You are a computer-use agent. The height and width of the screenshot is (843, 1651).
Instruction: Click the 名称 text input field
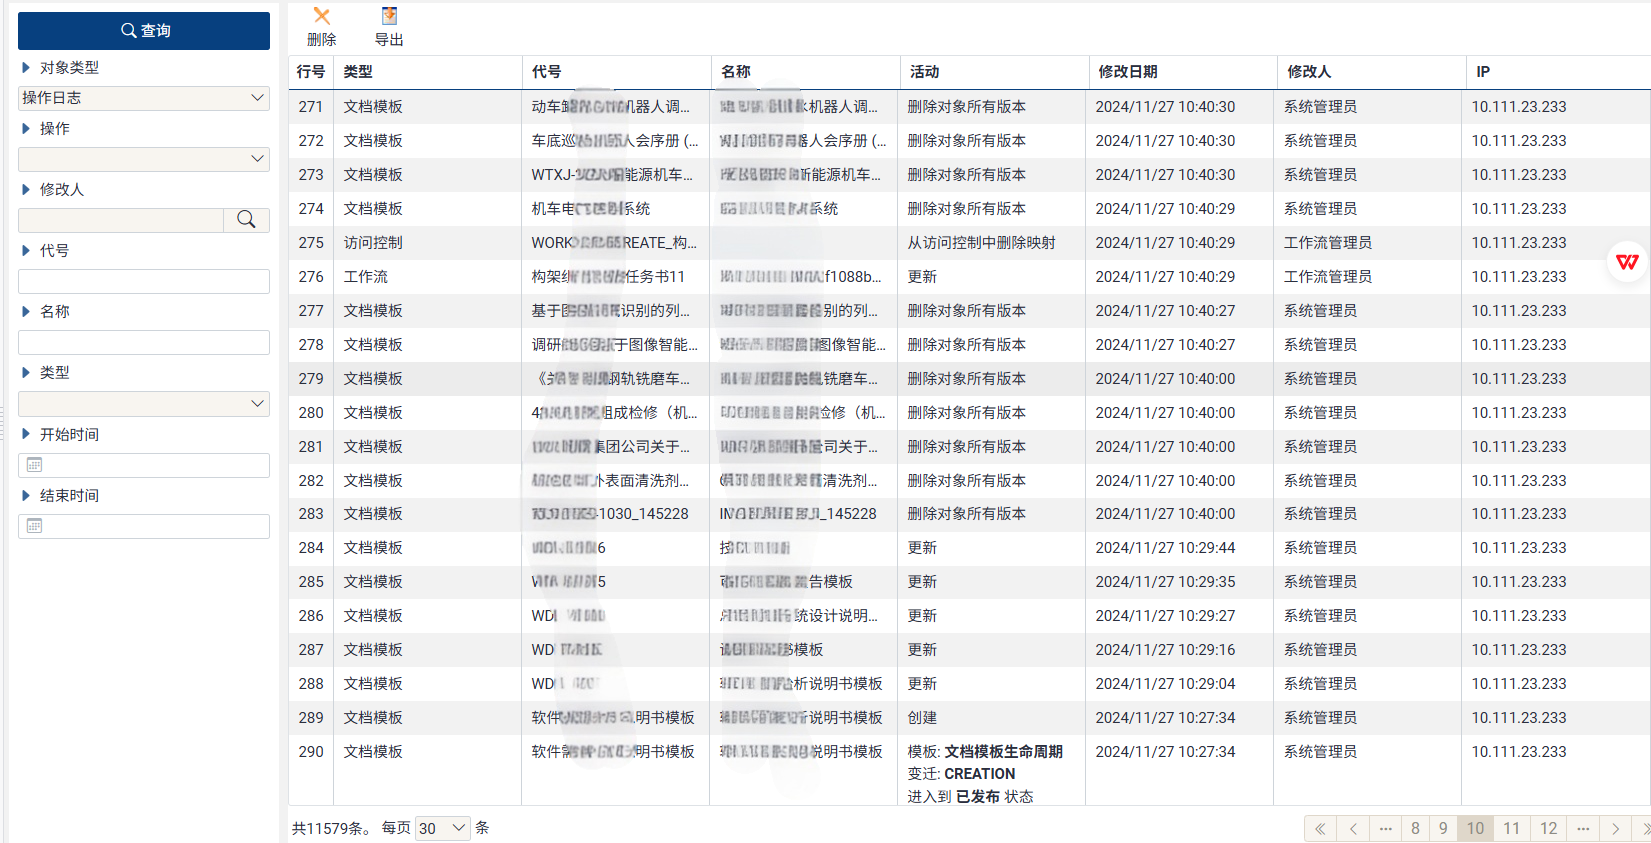click(144, 343)
